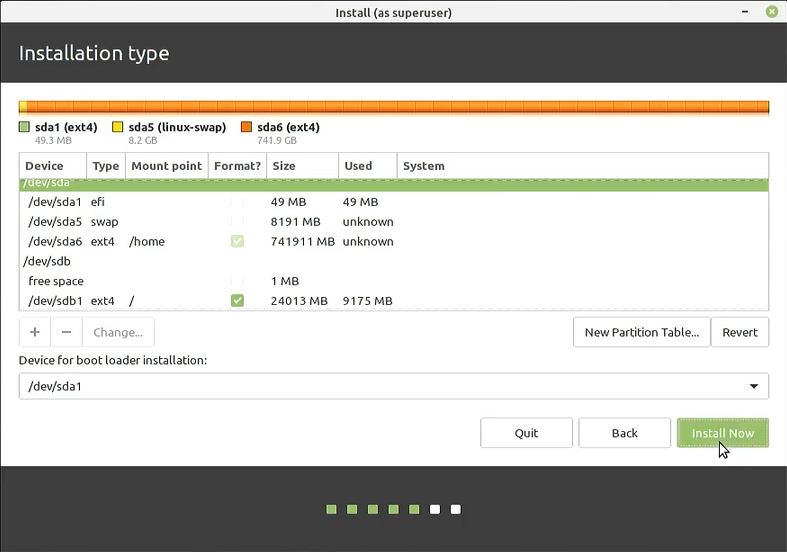This screenshot has height=552, width=787.
Task: Click the yellow sda5 linux-swap legend swatch
Action: pyautogui.click(x=118, y=127)
